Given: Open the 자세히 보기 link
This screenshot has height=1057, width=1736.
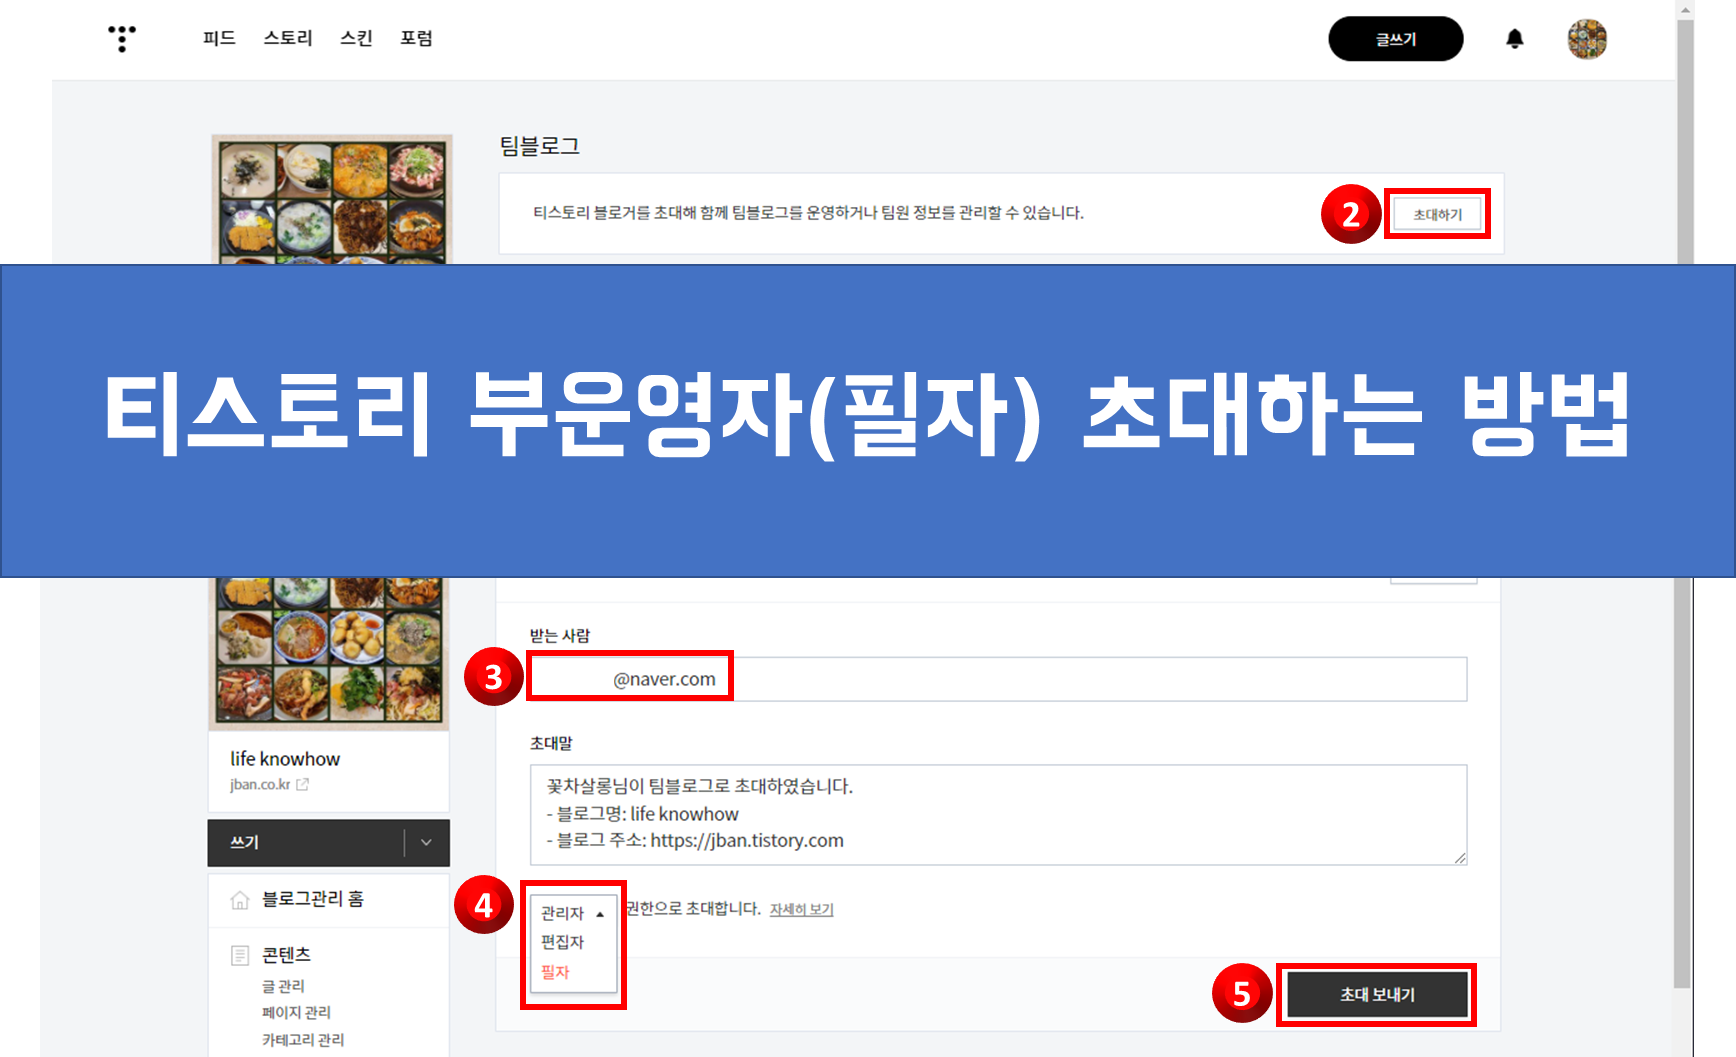Looking at the screenshot, I should (801, 909).
